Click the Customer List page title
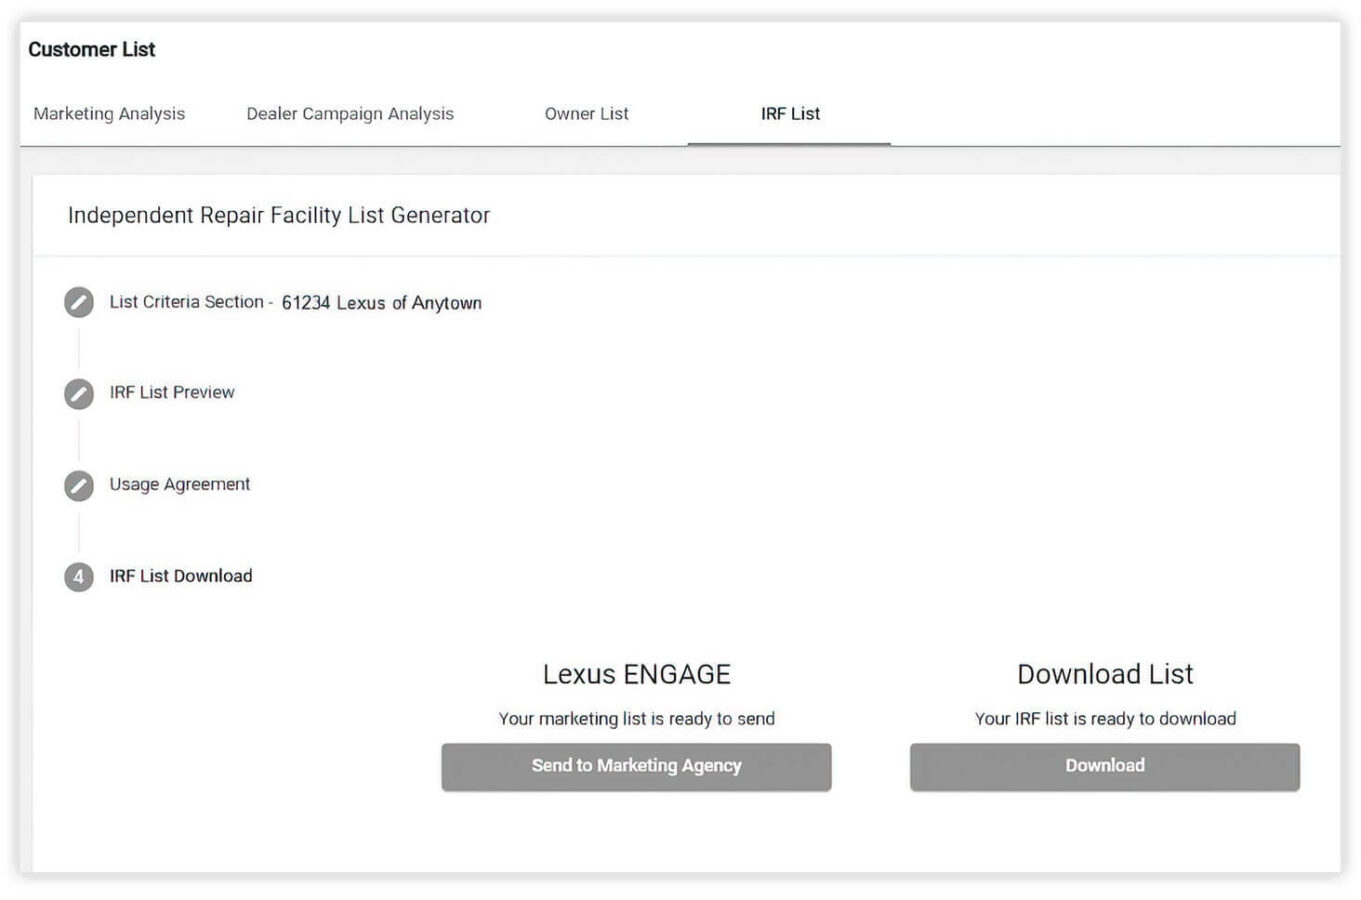Viewport: 1361px width, 900px height. coord(93,49)
